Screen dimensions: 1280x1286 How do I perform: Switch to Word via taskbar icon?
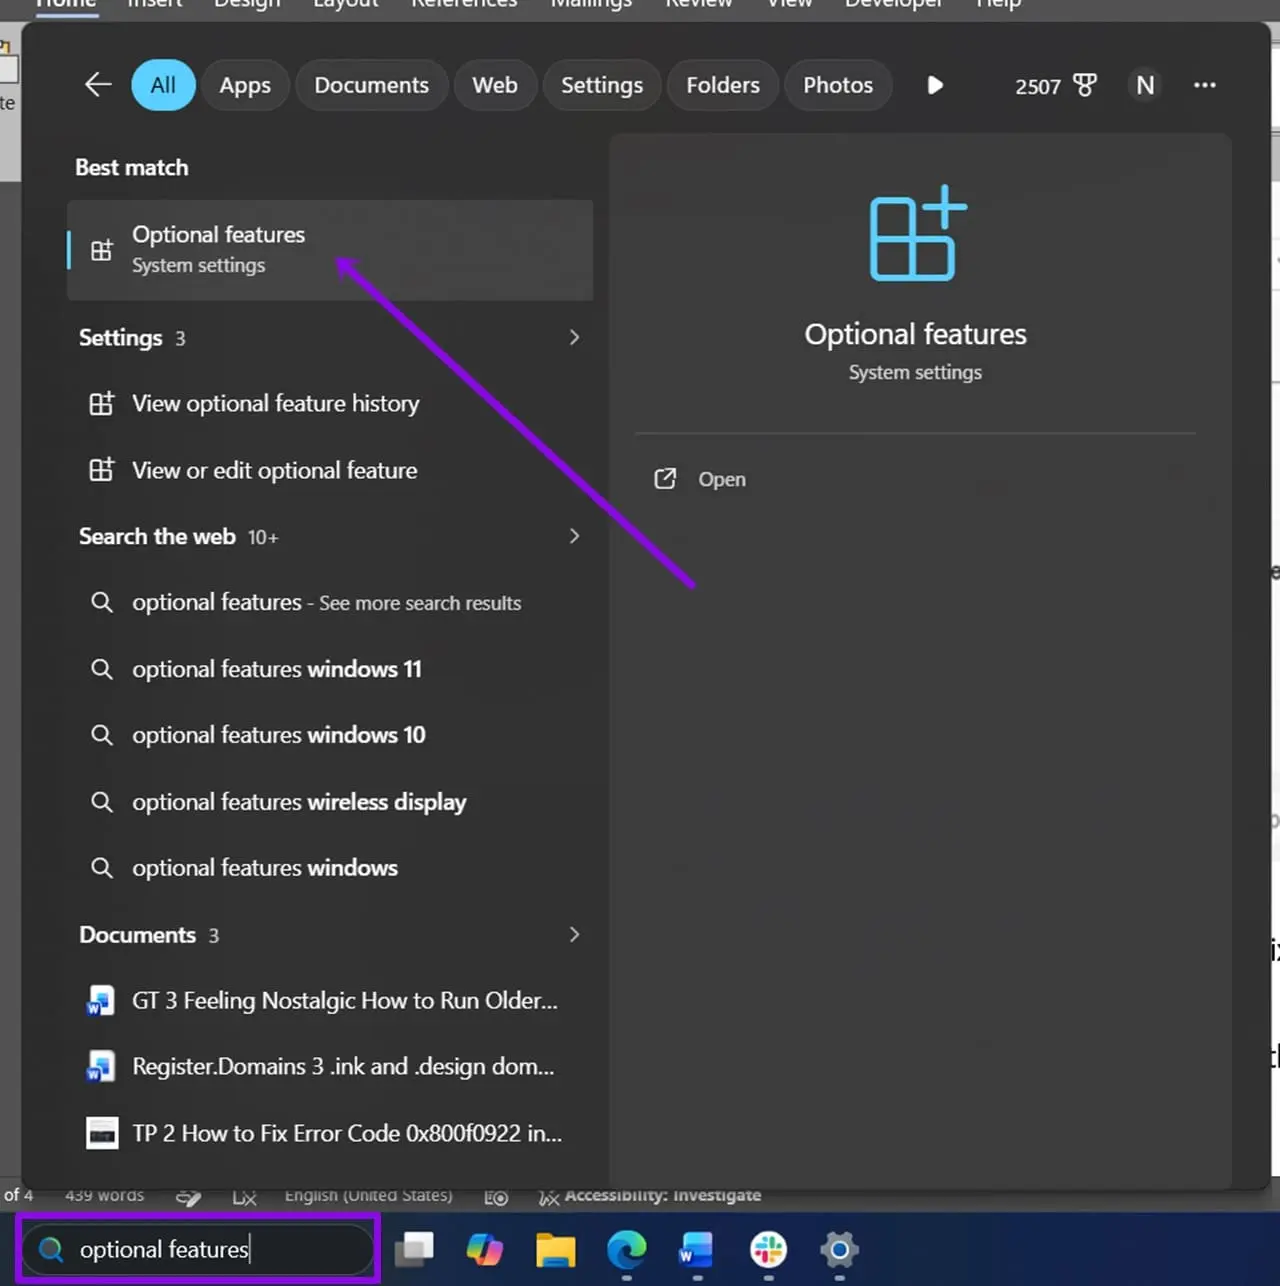click(x=696, y=1249)
